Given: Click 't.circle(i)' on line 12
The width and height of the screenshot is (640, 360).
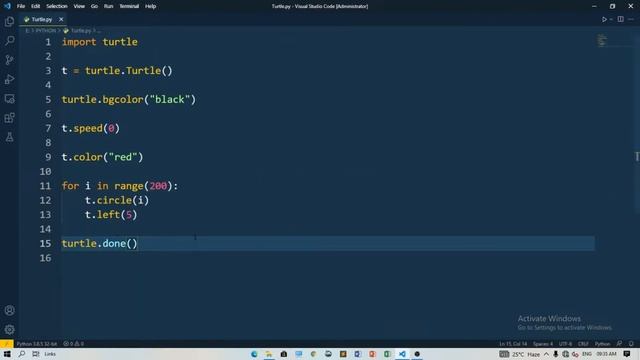Looking at the screenshot, I should (x=117, y=200).
